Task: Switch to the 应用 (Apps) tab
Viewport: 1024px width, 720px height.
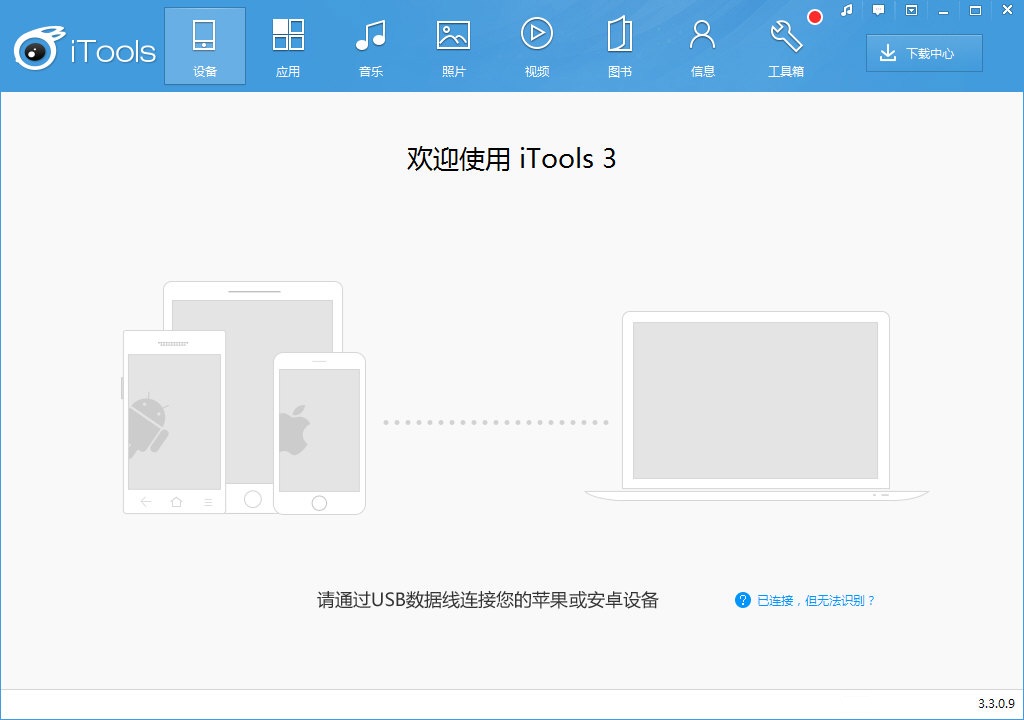Action: pos(287,46)
